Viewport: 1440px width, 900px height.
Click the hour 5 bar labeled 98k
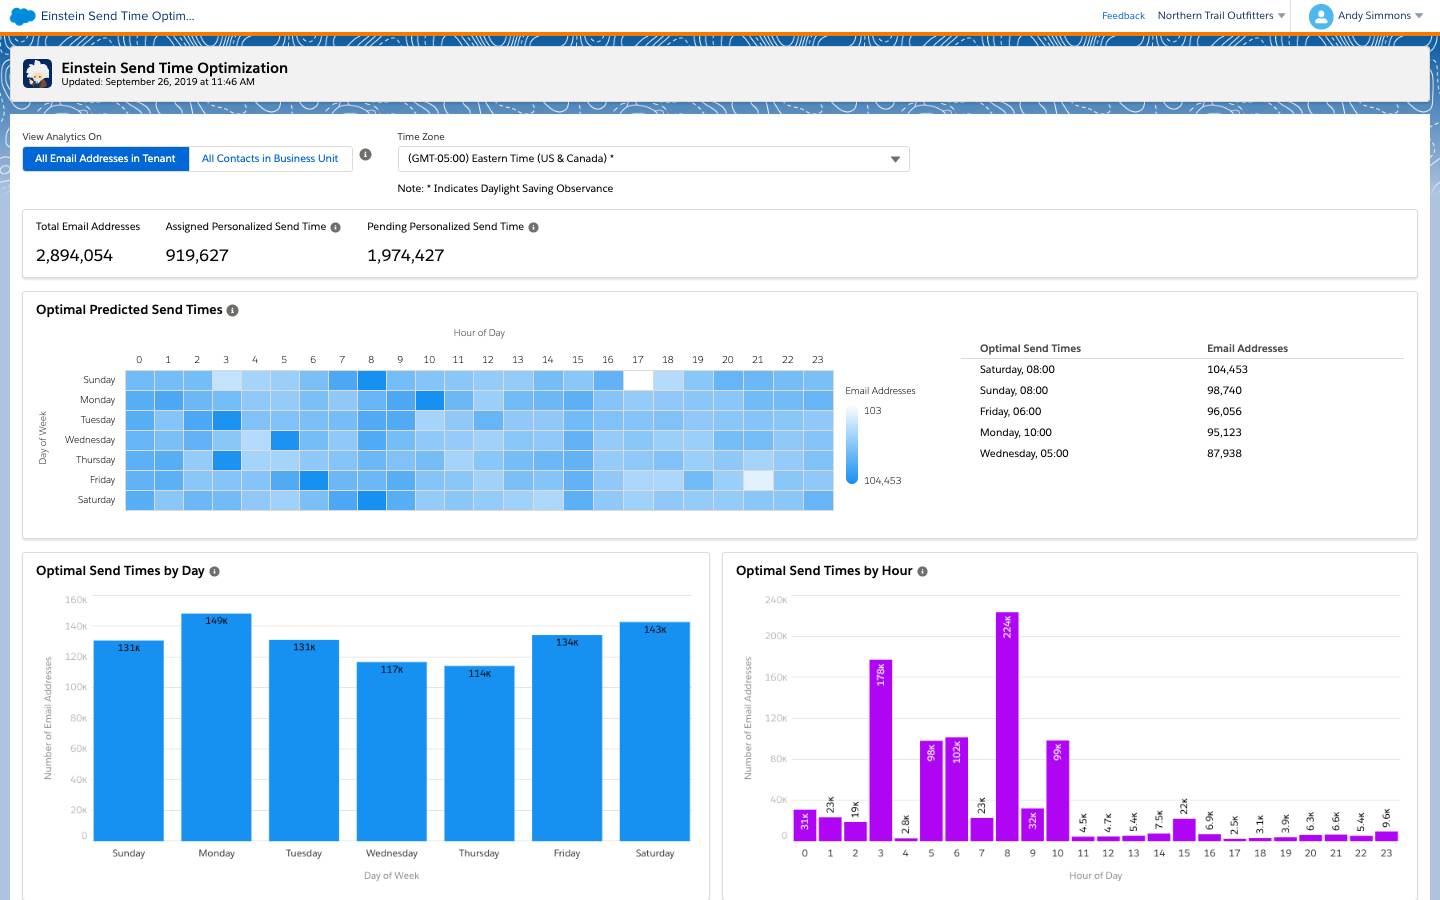931,791
